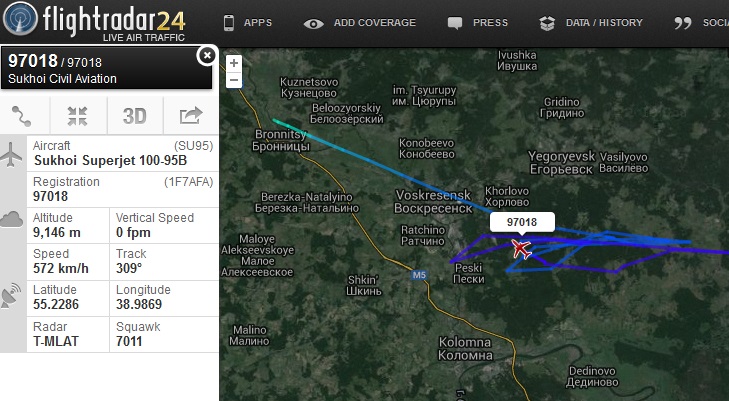Image resolution: width=729 pixels, height=401 pixels.
Task: Click the share flight arrow icon
Action: 191,116
